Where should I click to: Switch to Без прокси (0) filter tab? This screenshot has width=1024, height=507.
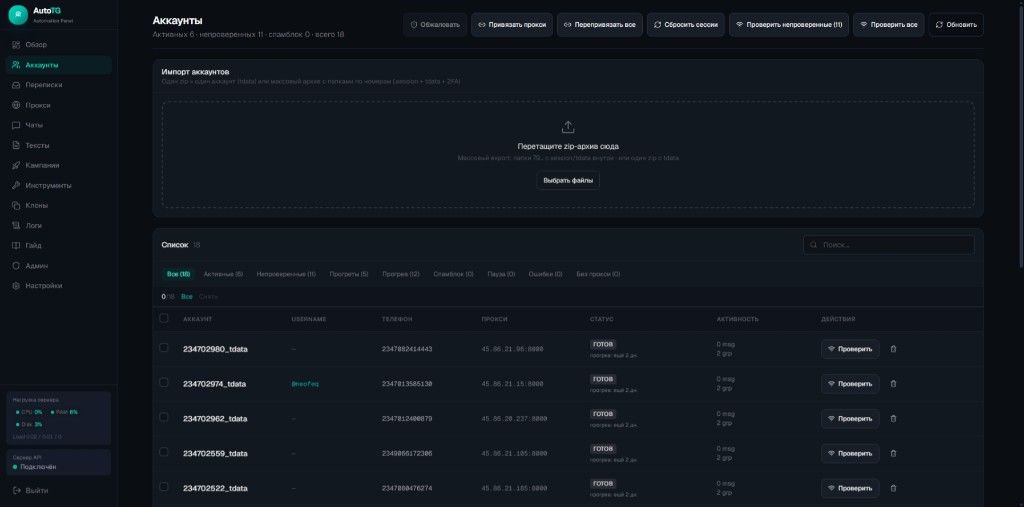coord(598,274)
